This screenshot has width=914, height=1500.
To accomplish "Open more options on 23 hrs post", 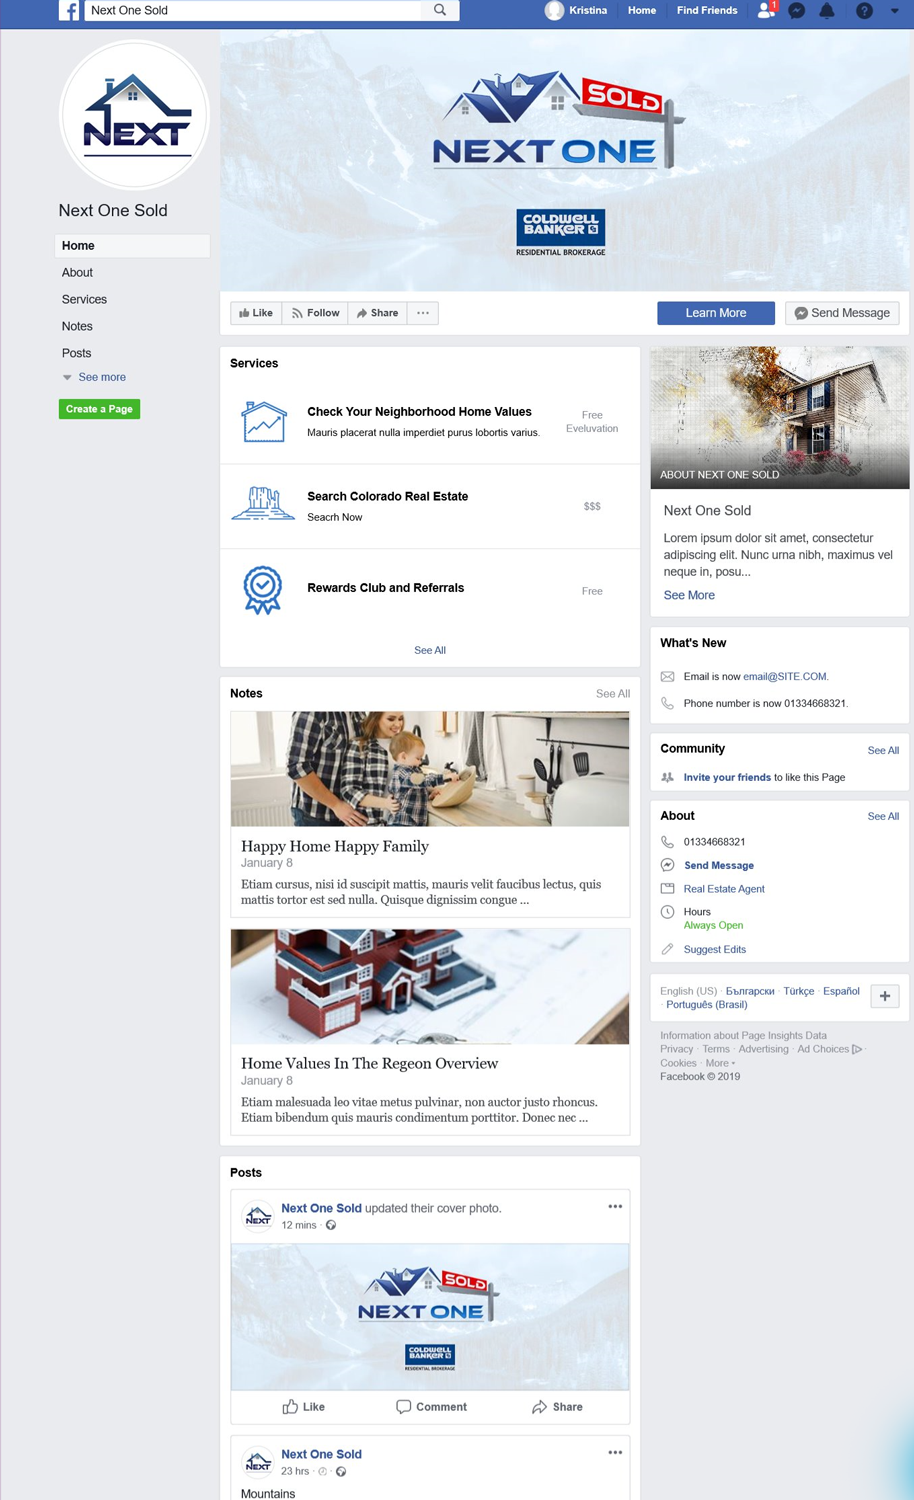I will tap(615, 1453).
